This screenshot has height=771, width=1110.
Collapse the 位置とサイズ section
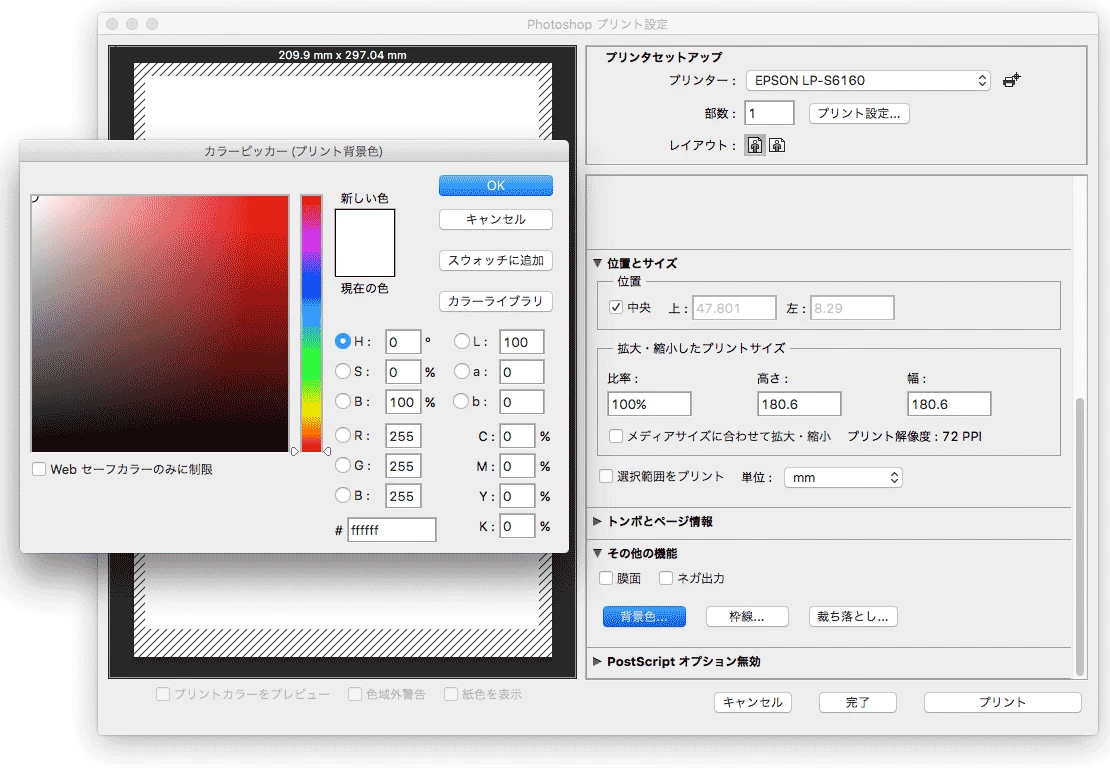(597, 263)
